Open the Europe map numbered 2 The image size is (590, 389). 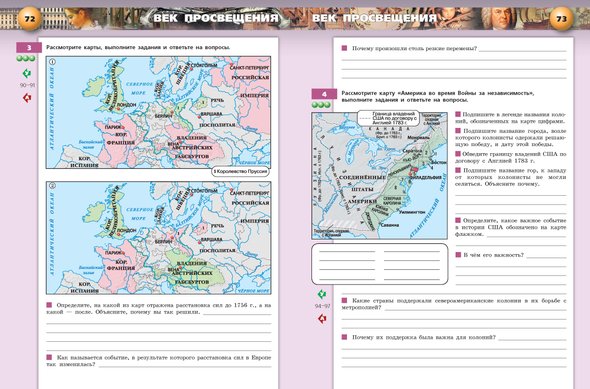click(158, 238)
